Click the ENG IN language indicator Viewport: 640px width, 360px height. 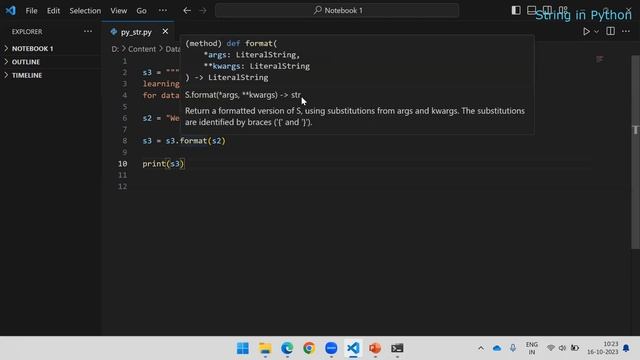531,348
